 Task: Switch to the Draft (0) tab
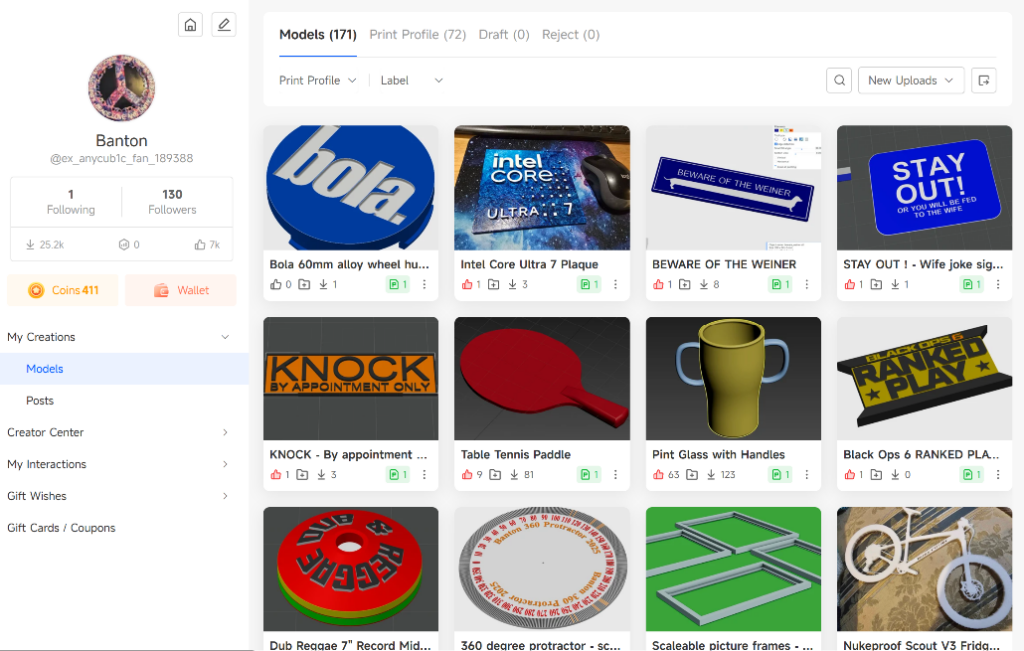tap(504, 35)
